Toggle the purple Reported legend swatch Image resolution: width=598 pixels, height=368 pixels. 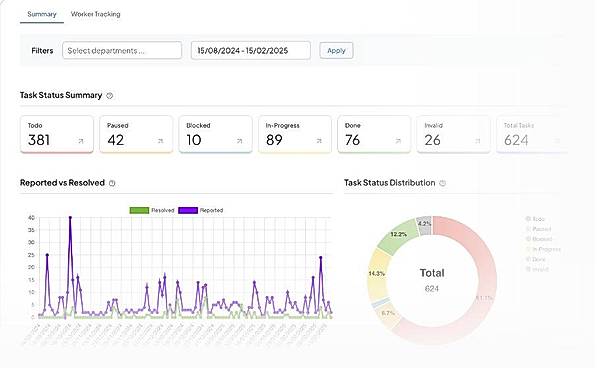(x=188, y=211)
